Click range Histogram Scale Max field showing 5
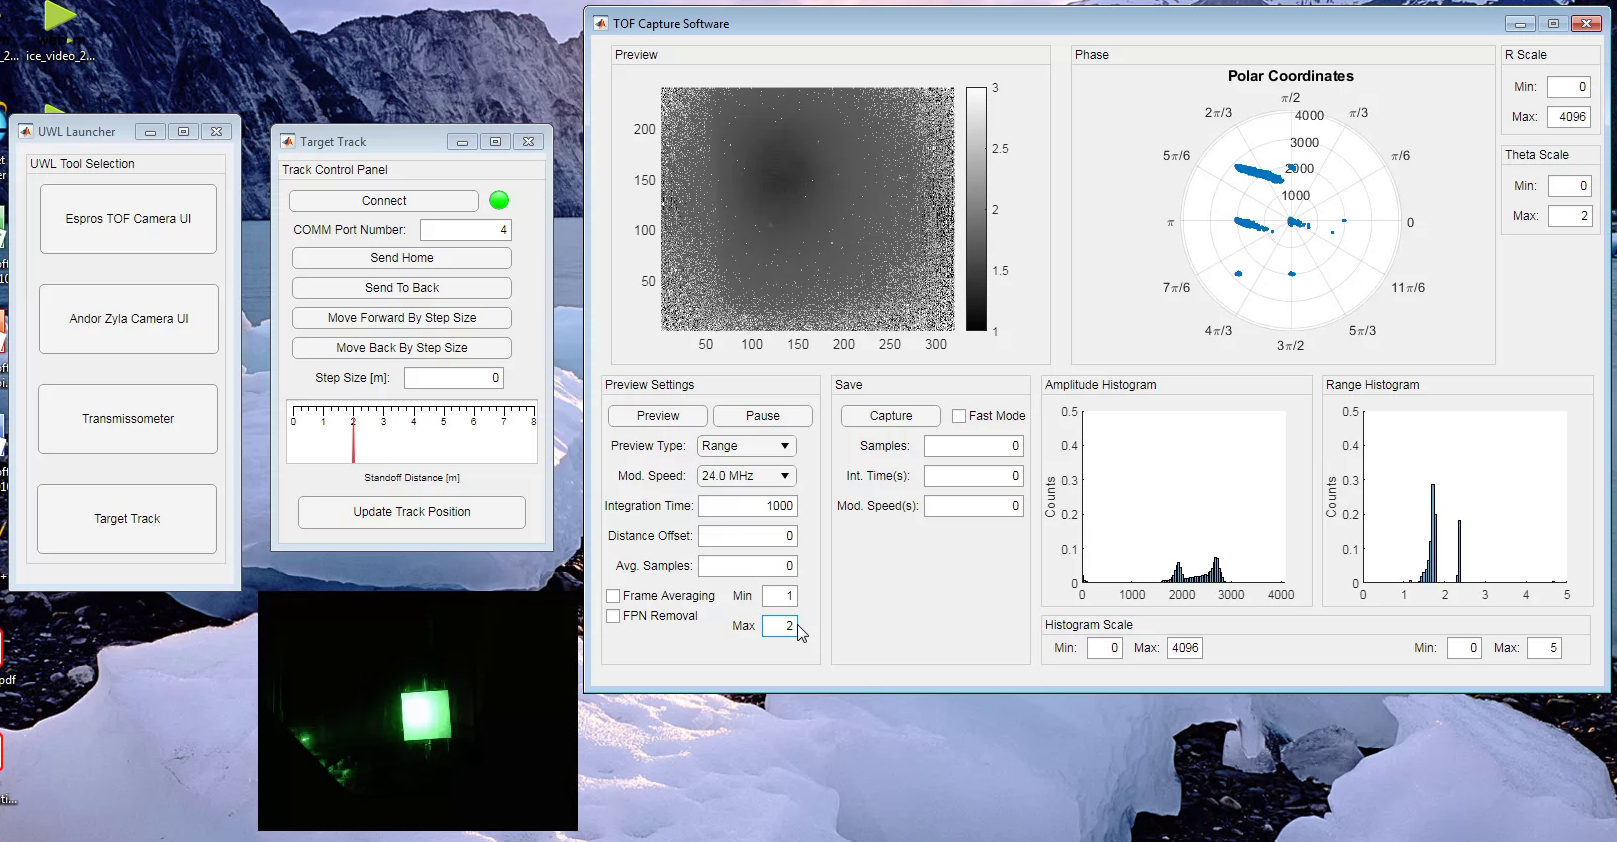The image size is (1617, 842). tap(1545, 648)
